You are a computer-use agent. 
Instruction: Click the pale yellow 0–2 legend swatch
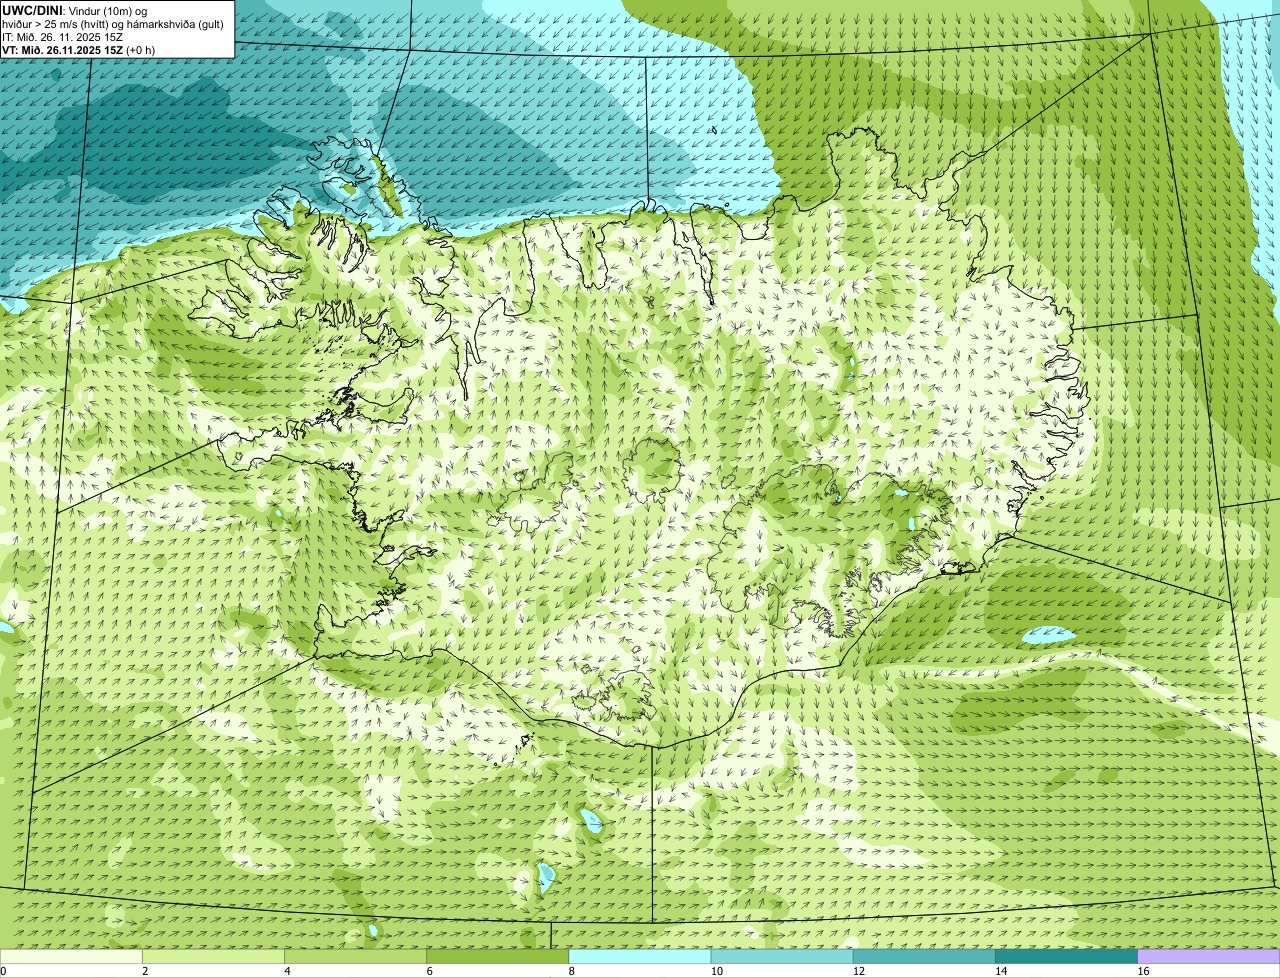tap(71, 956)
